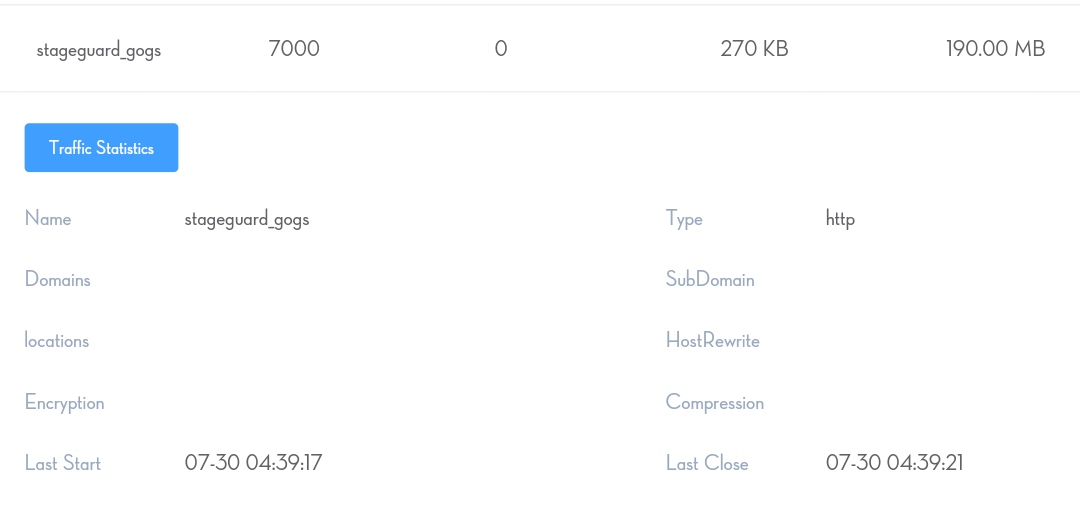Click the Name field label
The image size is (1080, 507).
pos(48,218)
